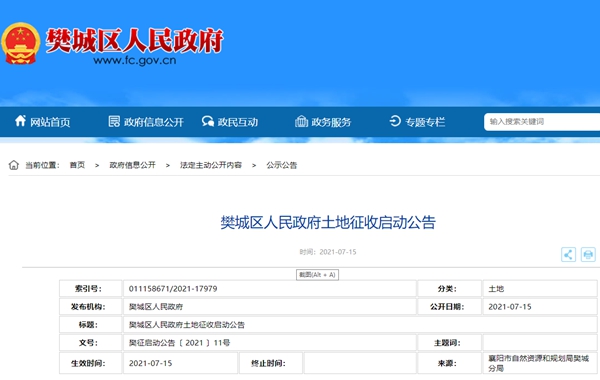Click the document icon beside 政府信息公开
Viewport: 600px width, 380px height.
114,121
